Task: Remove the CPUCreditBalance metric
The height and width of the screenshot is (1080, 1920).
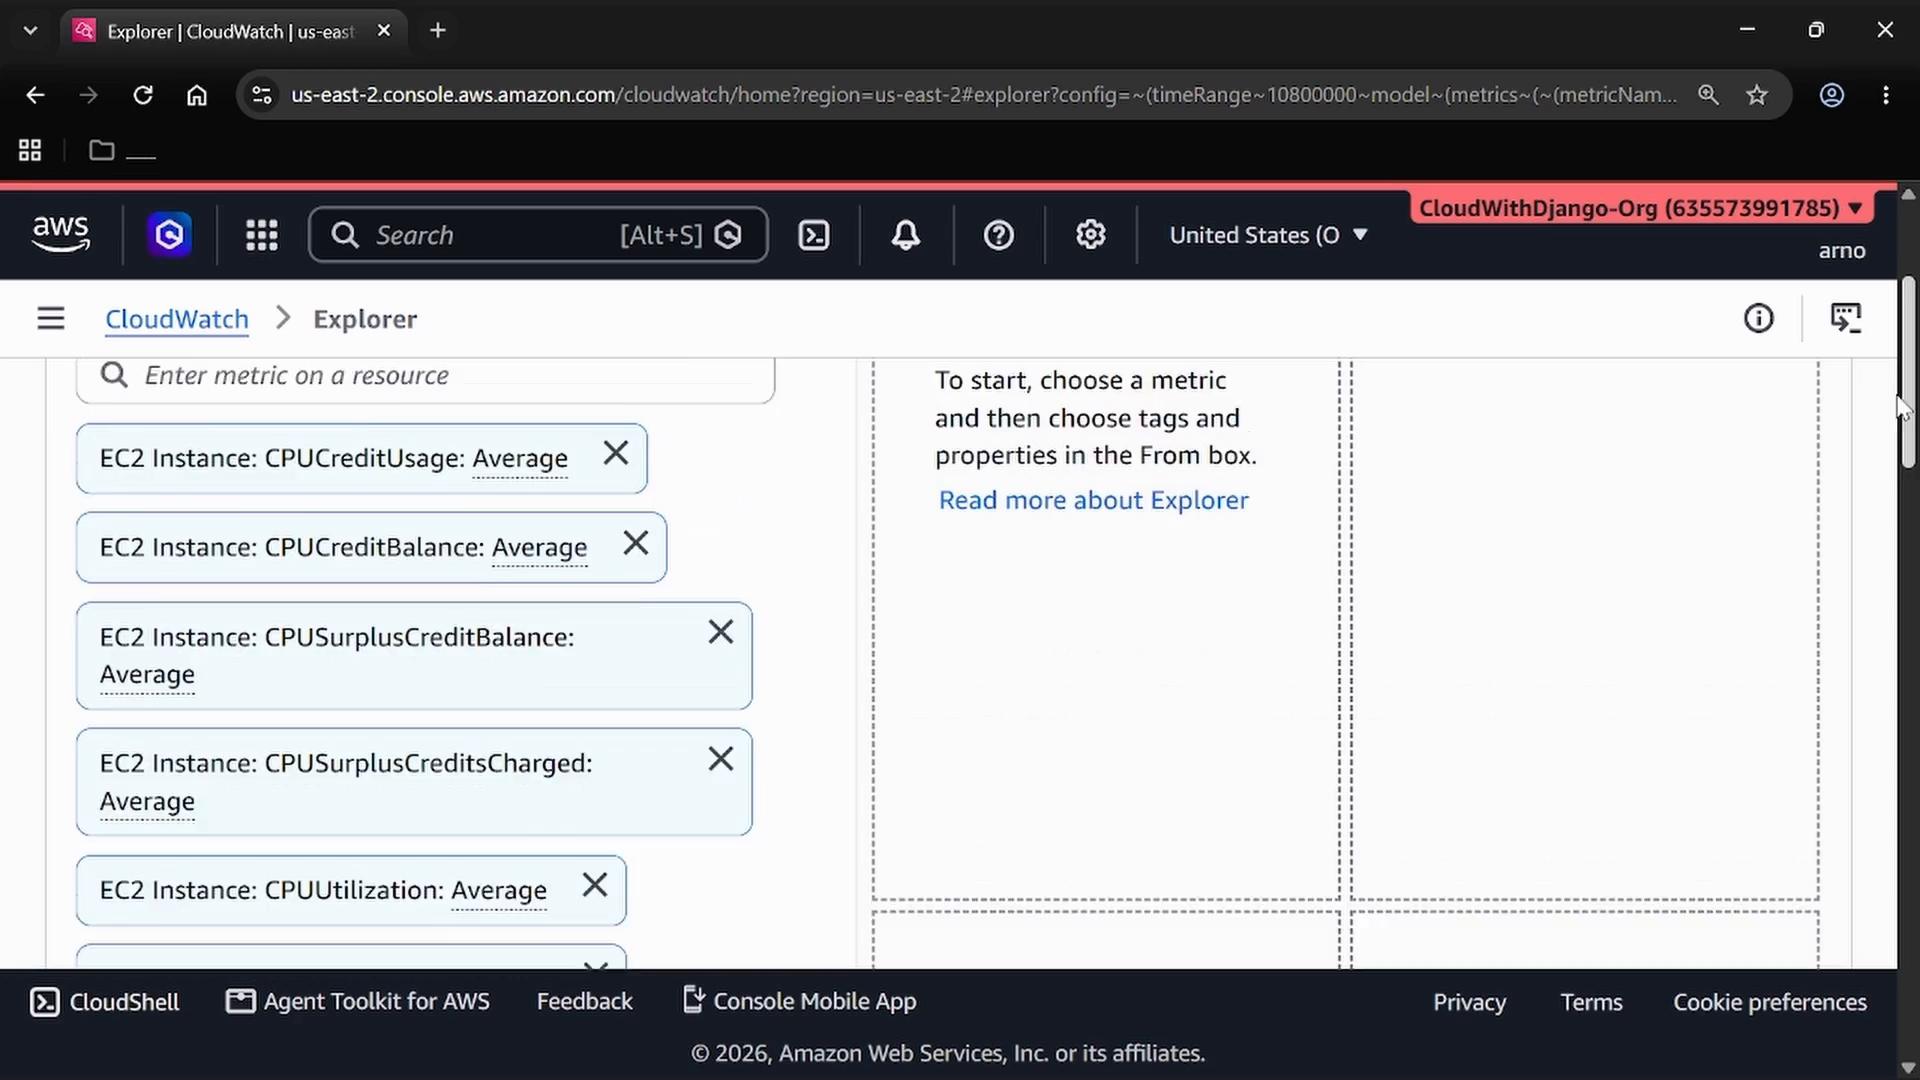Action: (636, 543)
